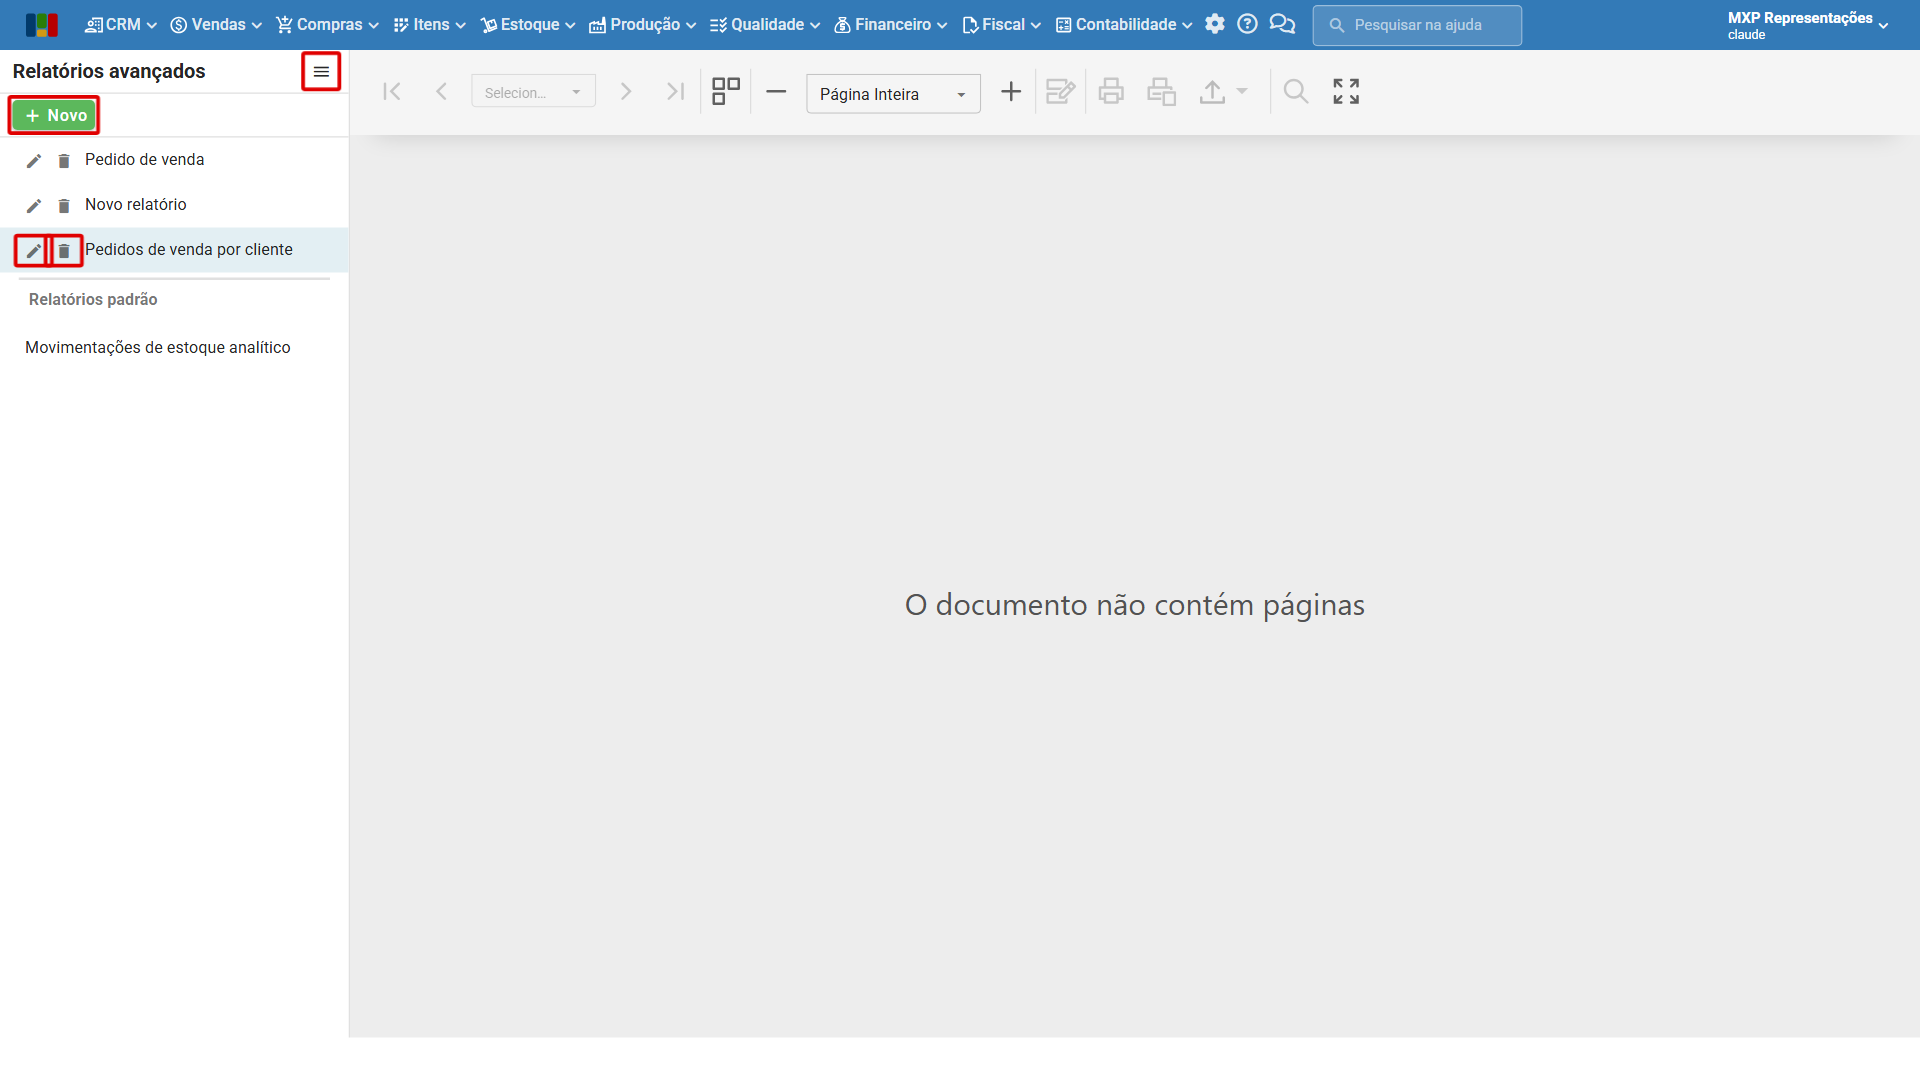Screen dimensions: 1920x1080
Task: Open MXP Representações account menu
Action: click(x=1808, y=25)
